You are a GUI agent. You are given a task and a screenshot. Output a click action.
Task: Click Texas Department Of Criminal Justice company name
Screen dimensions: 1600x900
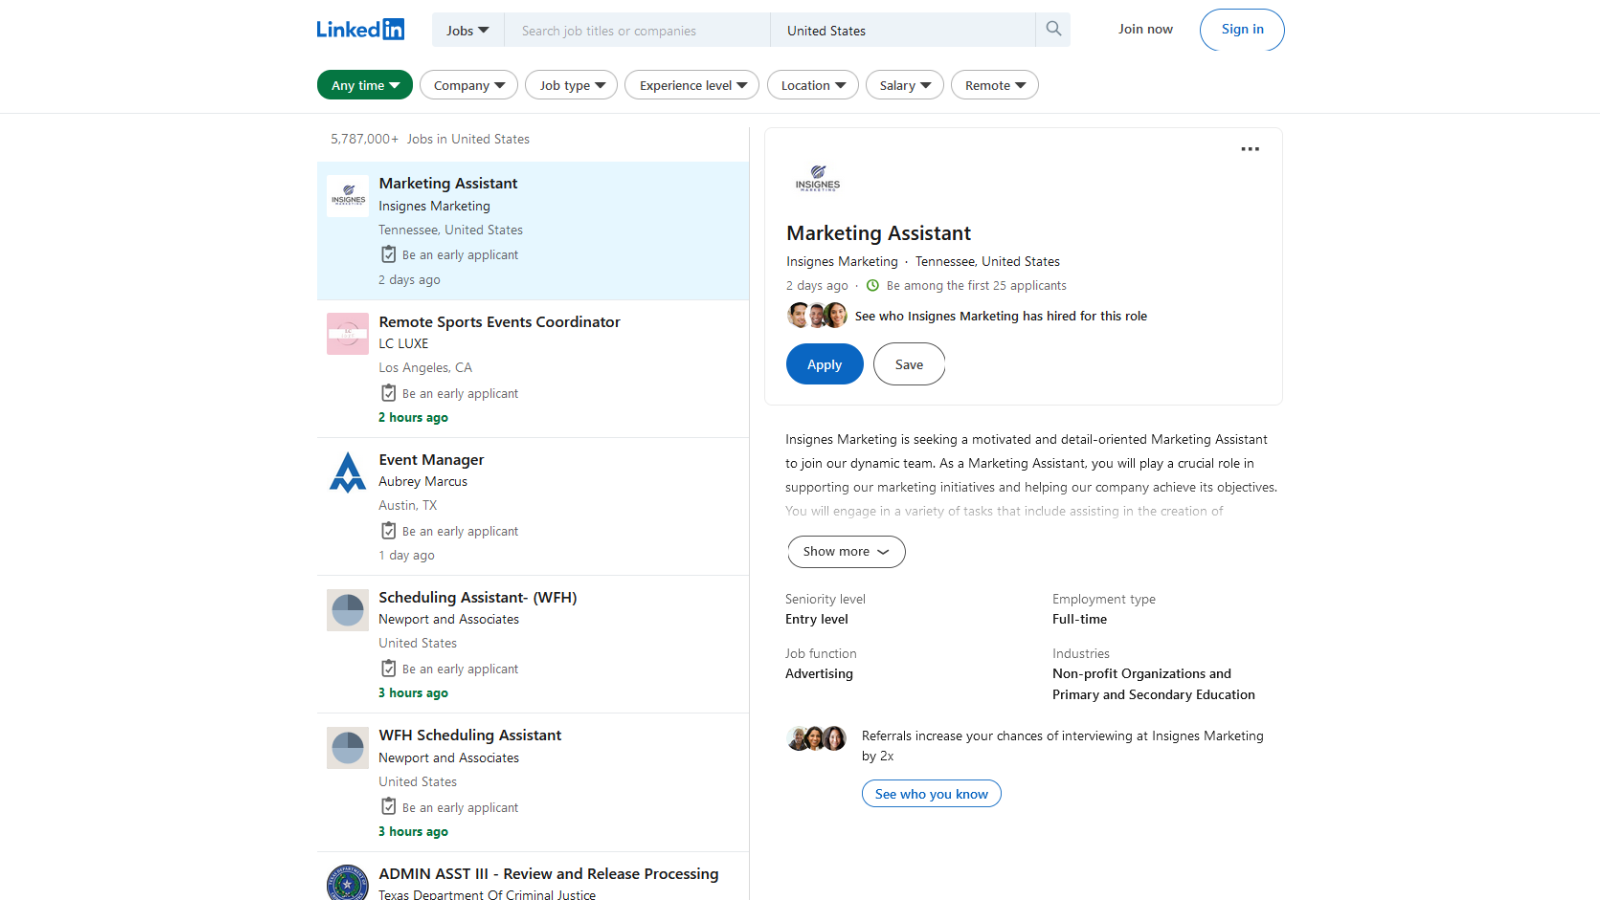tap(487, 894)
